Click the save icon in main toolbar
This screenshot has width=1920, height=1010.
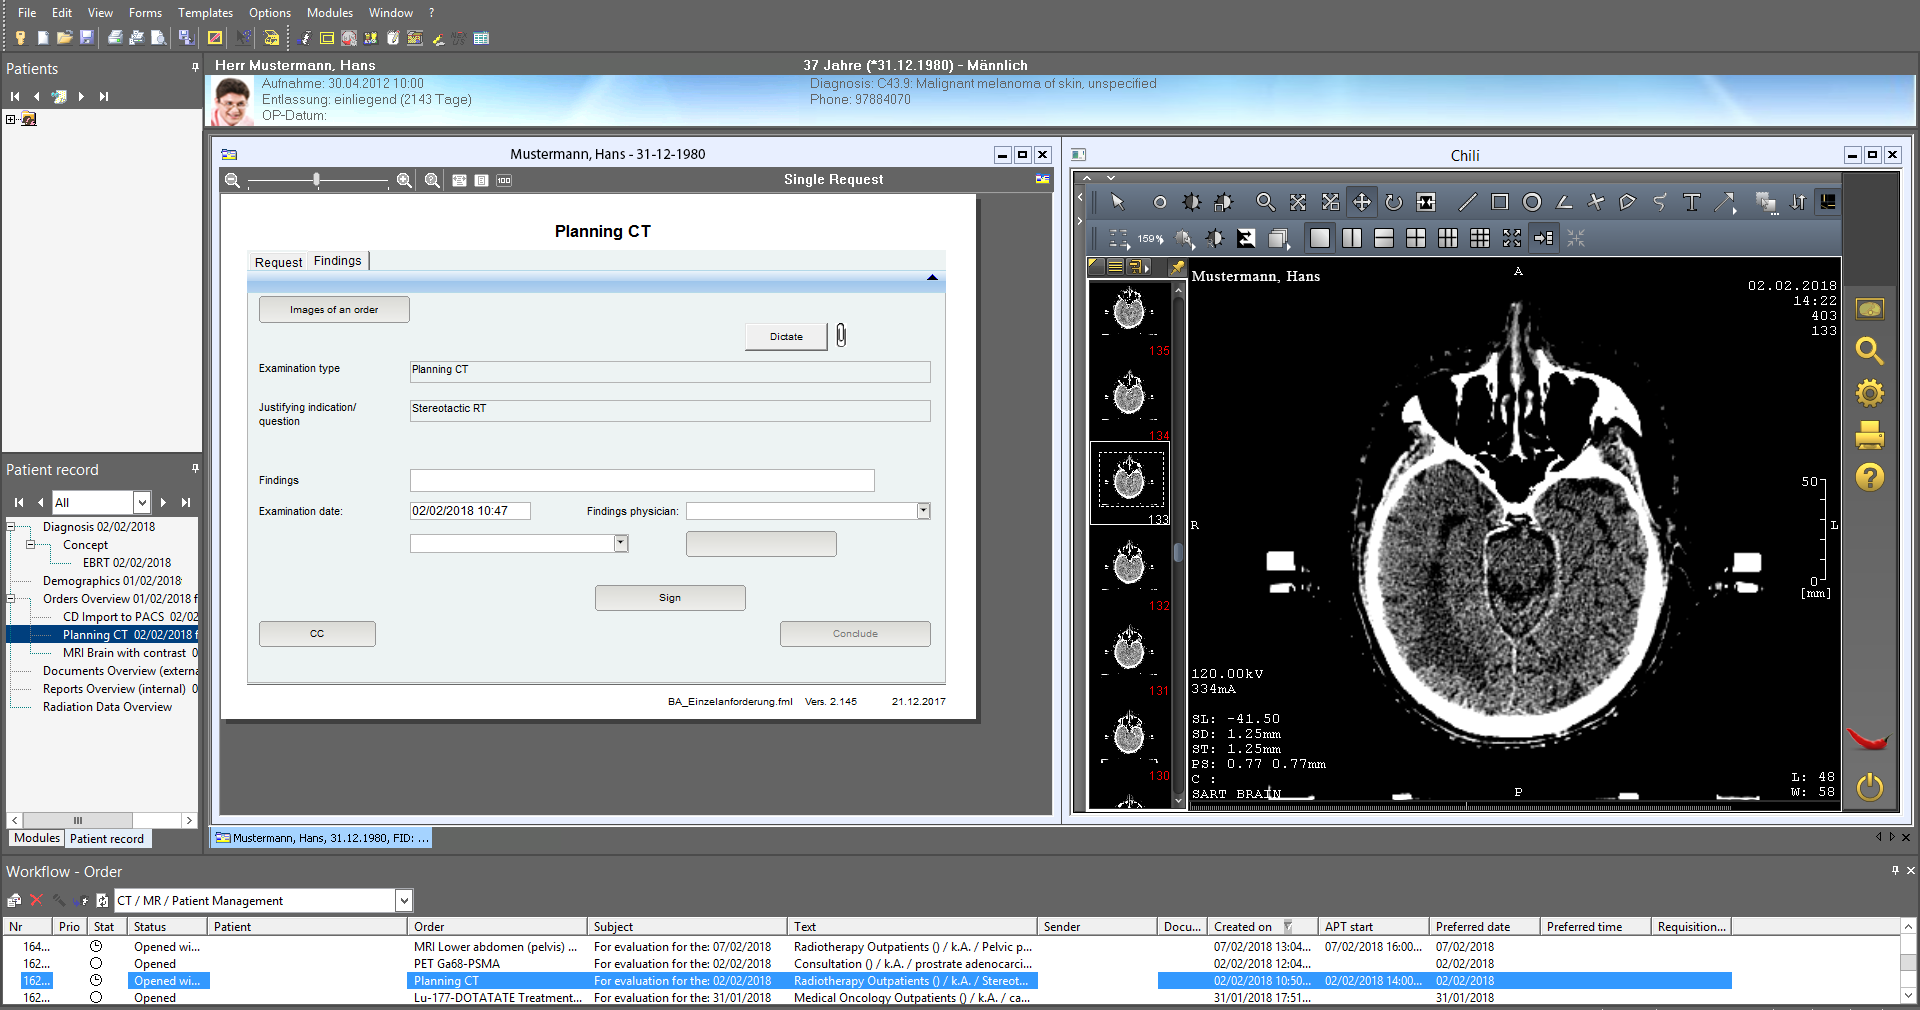click(x=87, y=38)
